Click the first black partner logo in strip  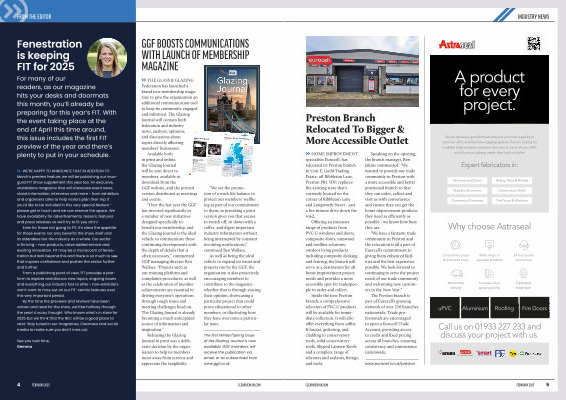tap(447, 353)
